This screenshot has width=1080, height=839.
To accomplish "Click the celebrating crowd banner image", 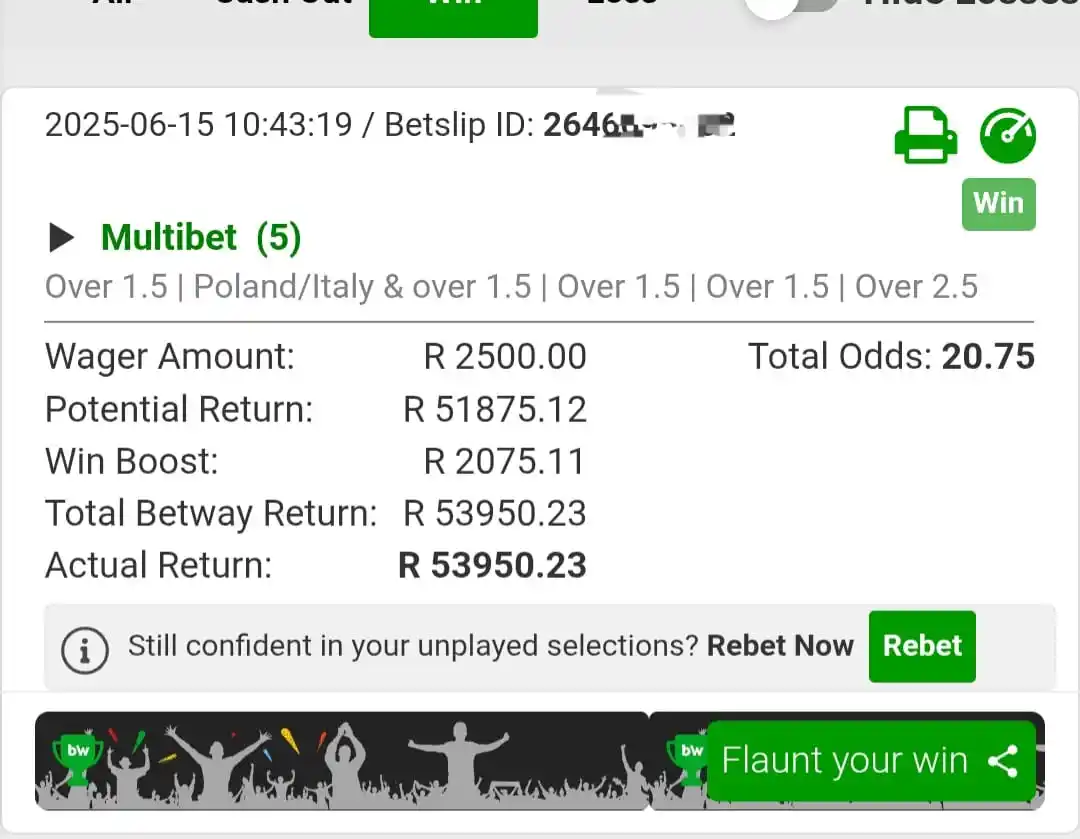I will (342, 760).
